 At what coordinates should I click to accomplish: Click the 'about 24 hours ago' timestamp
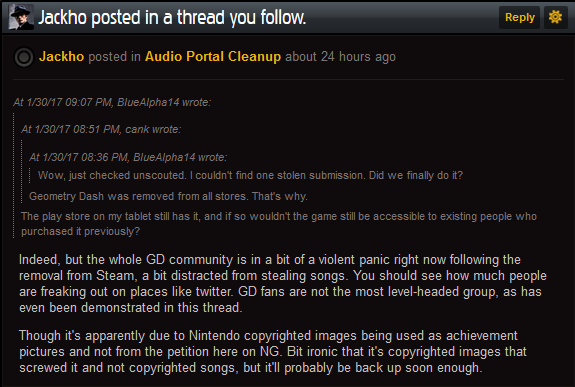(x=340, y=56)
